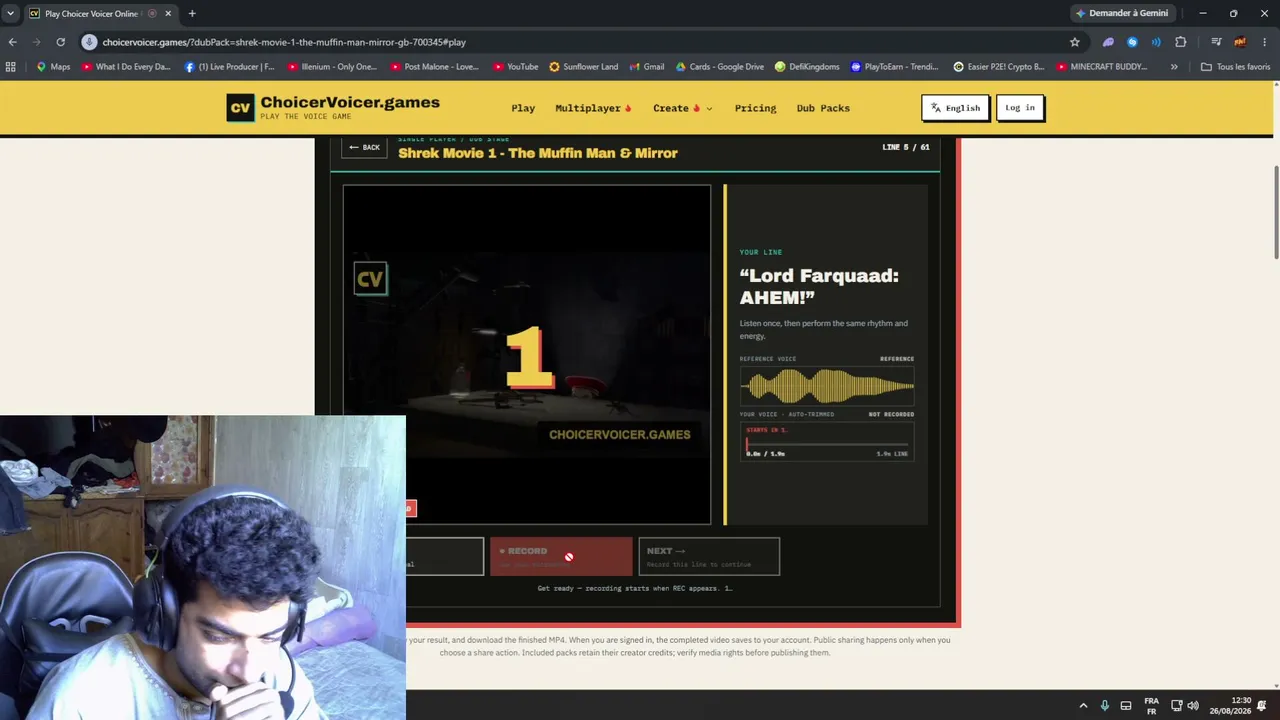Show hidden system tray icons chevron
The image size is (1280, 720).
click(1083, 706)
